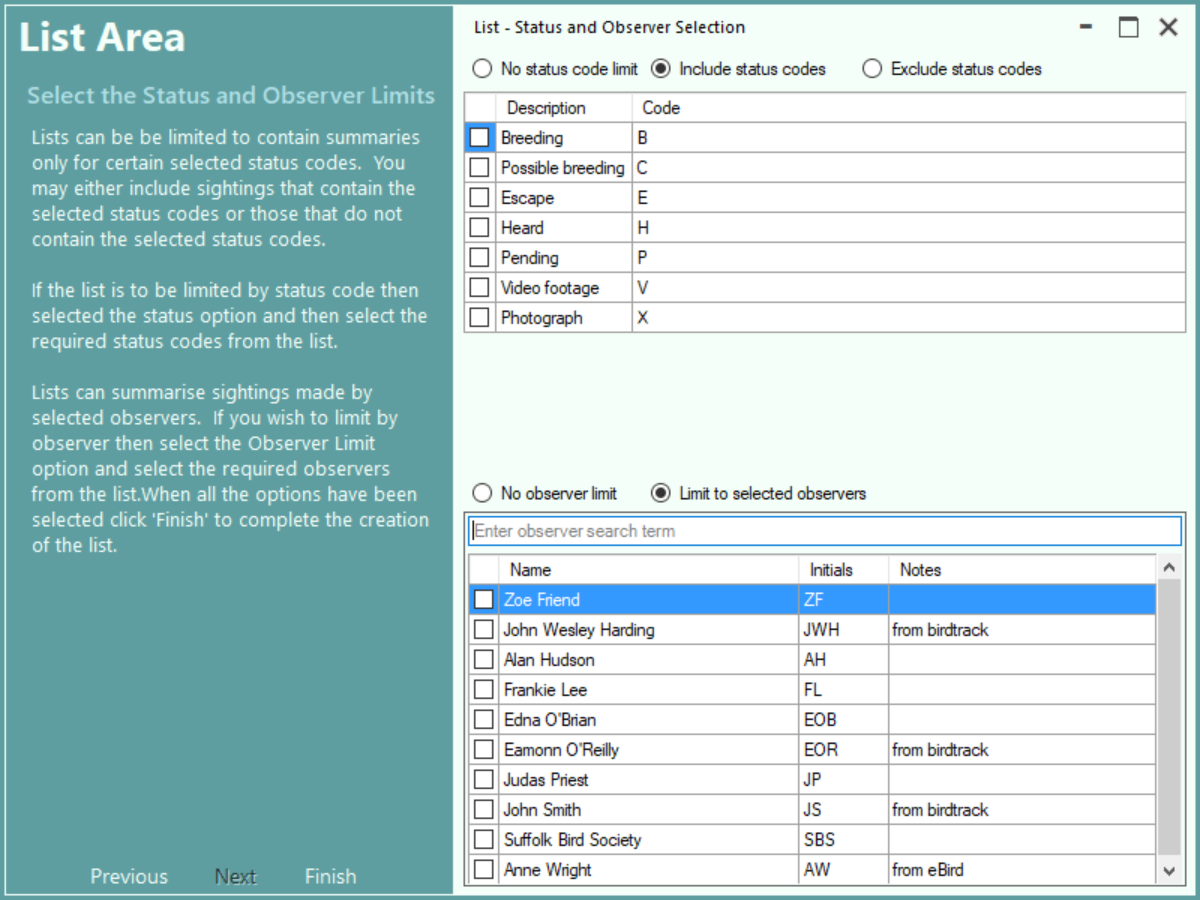Tick the Video footage checkbox
This screenshot has width=1200, height=900.
(480, 288)
